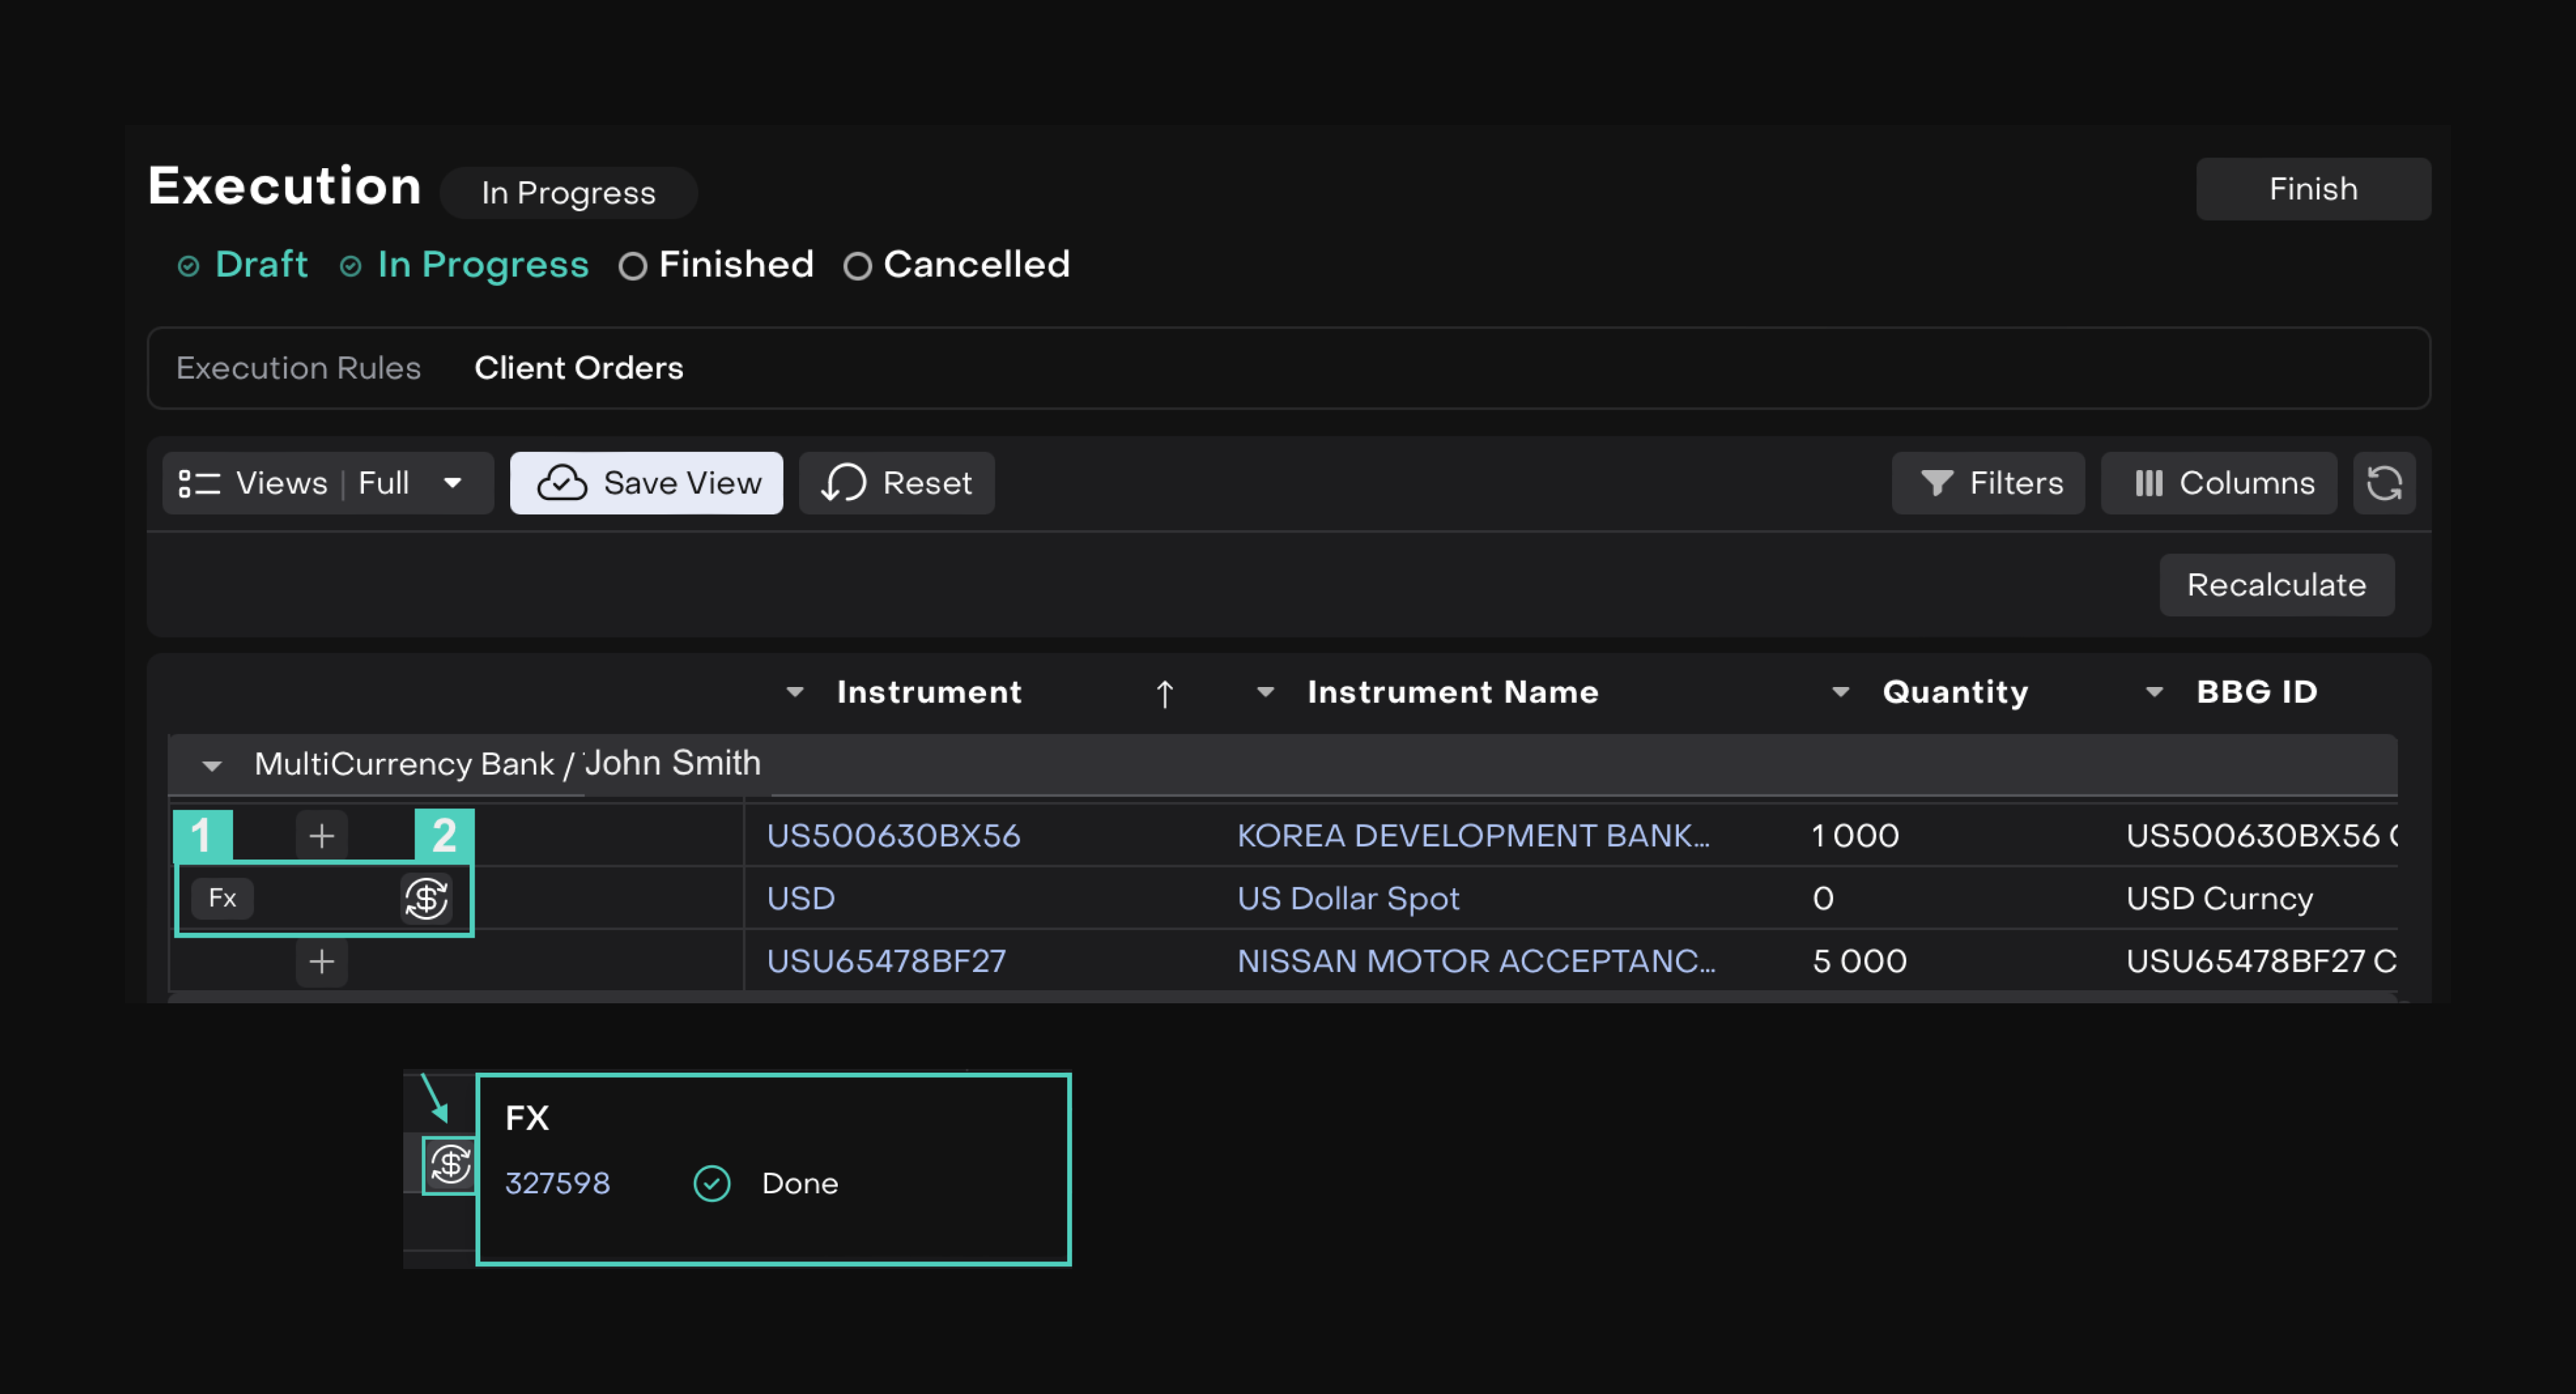This screenshot has width=2576, height=1394.
Task: Switch to the Client Orders tab
Action: click(x=578, y=368)
